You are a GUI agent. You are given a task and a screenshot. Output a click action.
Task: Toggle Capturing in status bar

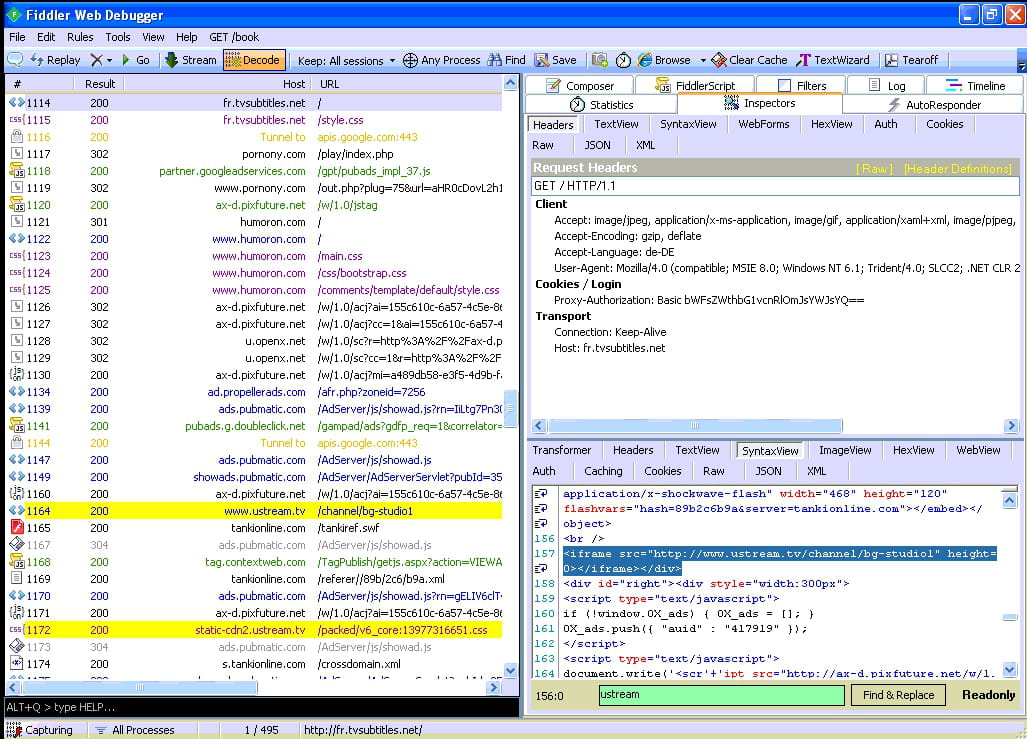[39, 730]
